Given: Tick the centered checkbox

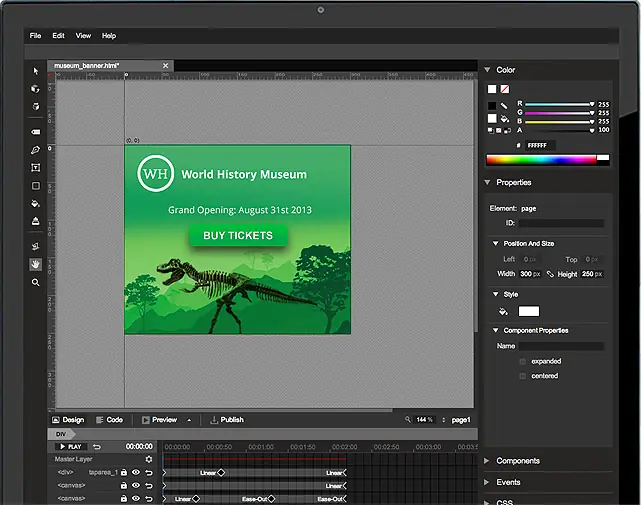Looking at the screenshot, I should pos(522,376).
